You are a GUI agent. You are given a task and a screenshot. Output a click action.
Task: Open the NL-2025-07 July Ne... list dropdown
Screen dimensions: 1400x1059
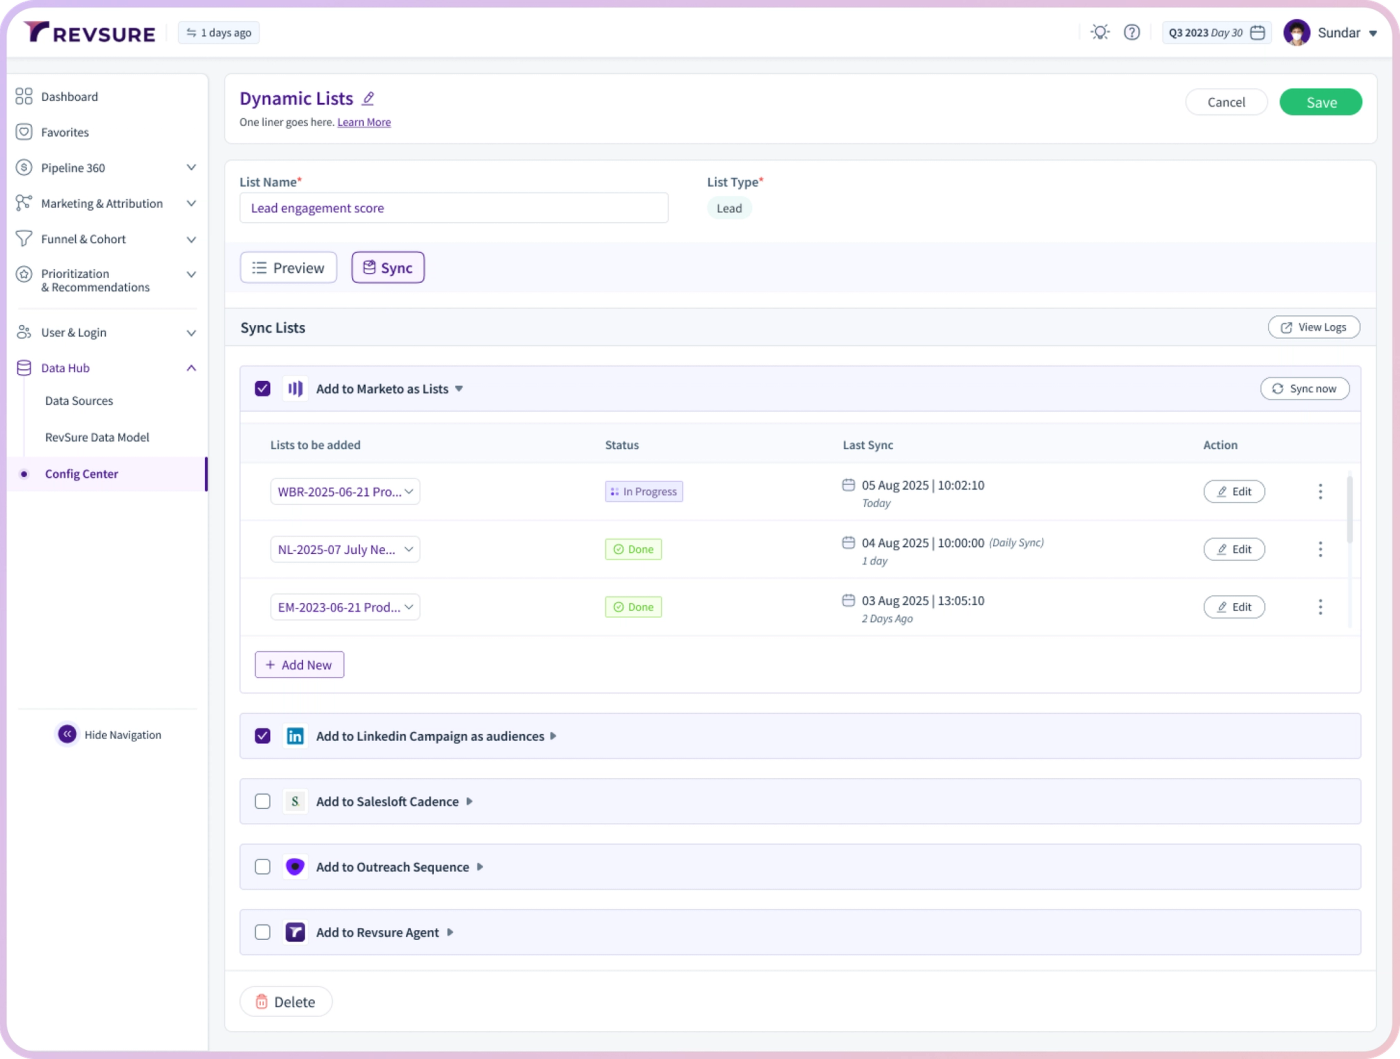click(x=345, y=549)
